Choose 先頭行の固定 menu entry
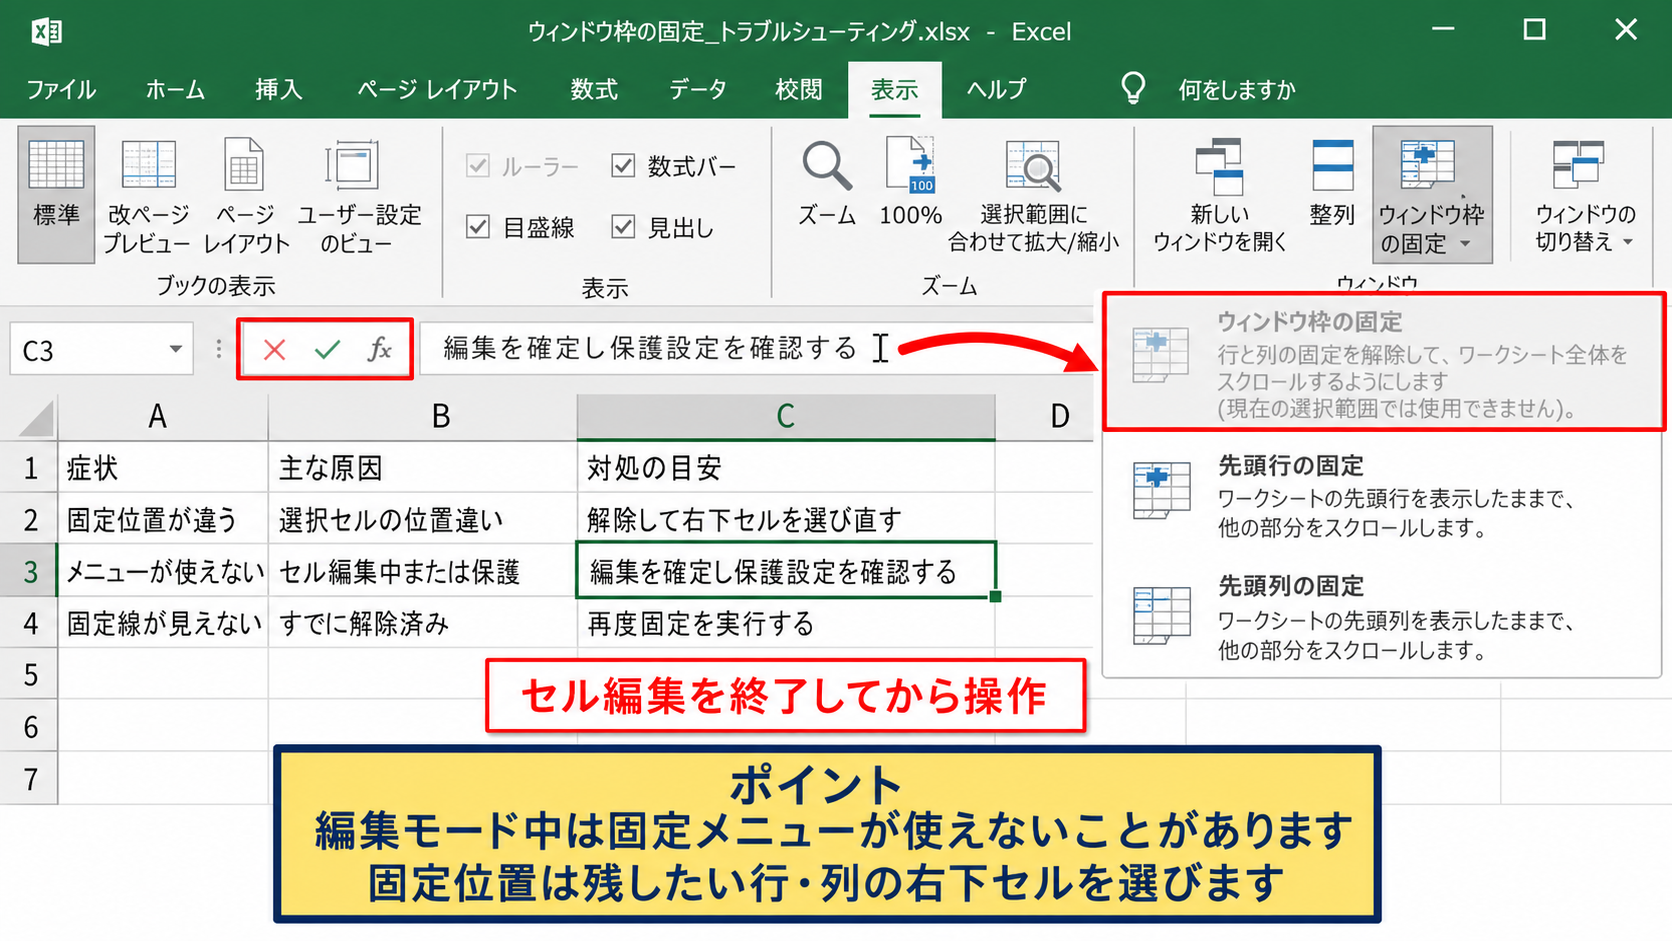Viewport: 1672px width, 941px height. 1384,496
